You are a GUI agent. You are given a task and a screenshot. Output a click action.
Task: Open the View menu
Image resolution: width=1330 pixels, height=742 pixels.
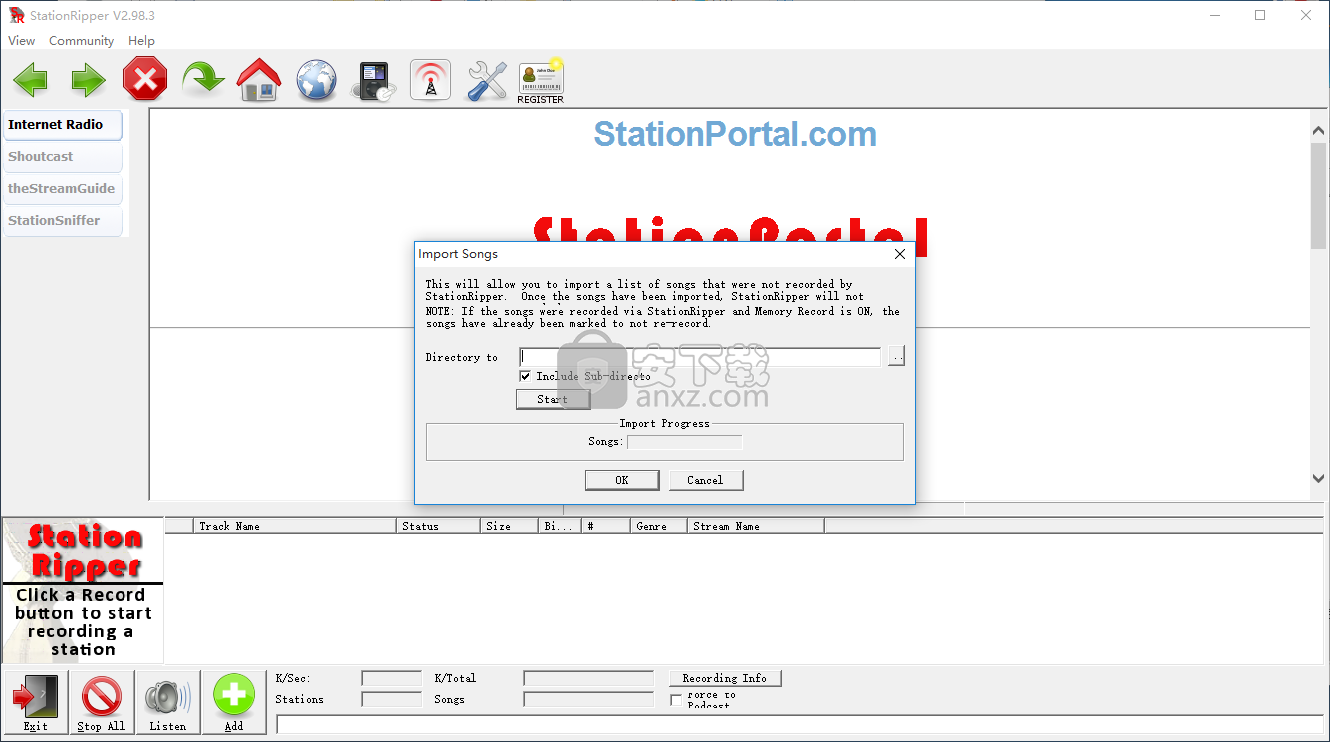(21, 41)
